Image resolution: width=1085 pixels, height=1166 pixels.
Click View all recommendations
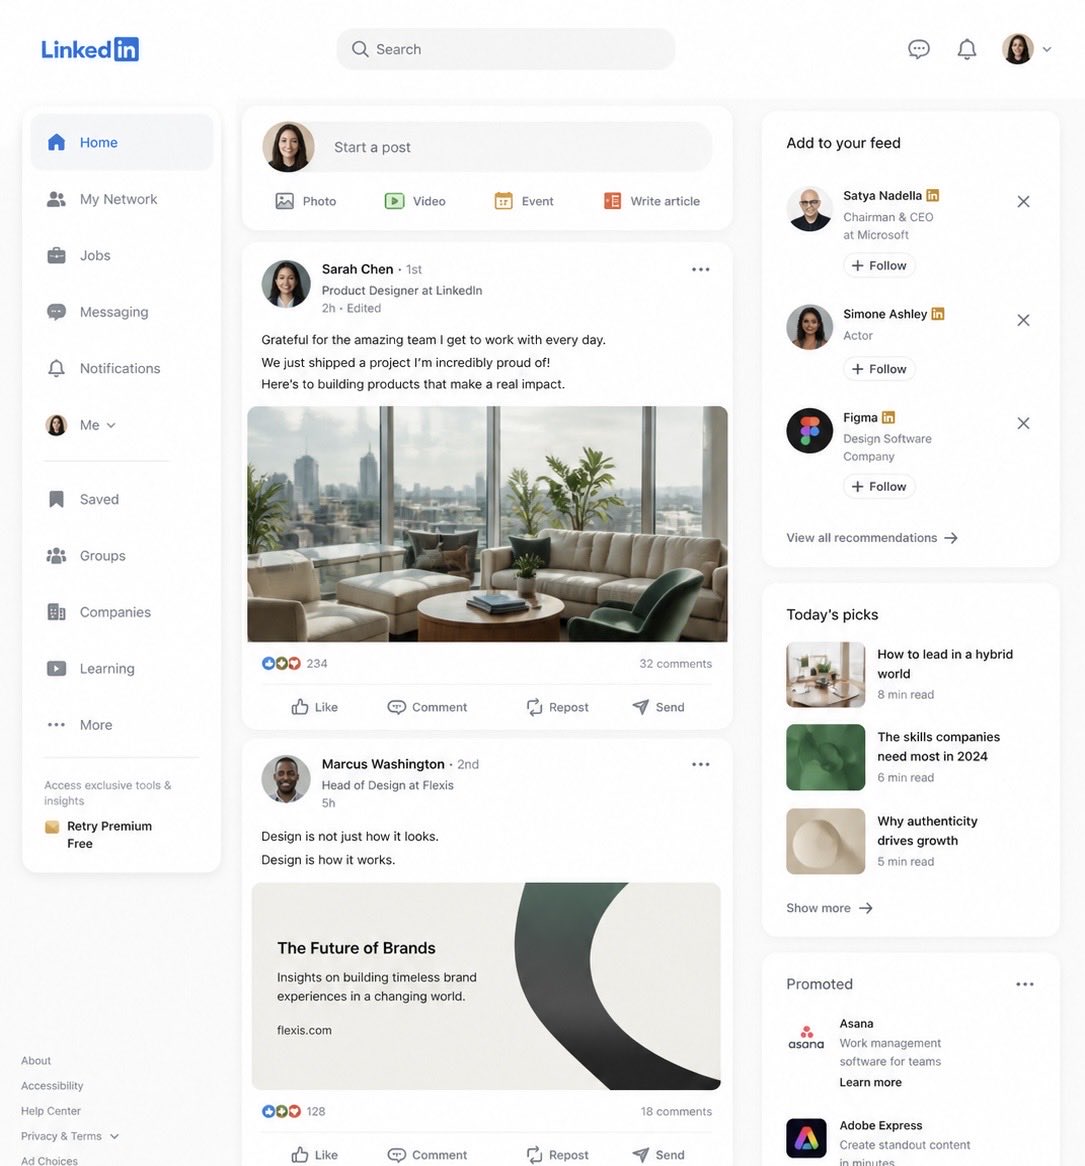[872, 538]
